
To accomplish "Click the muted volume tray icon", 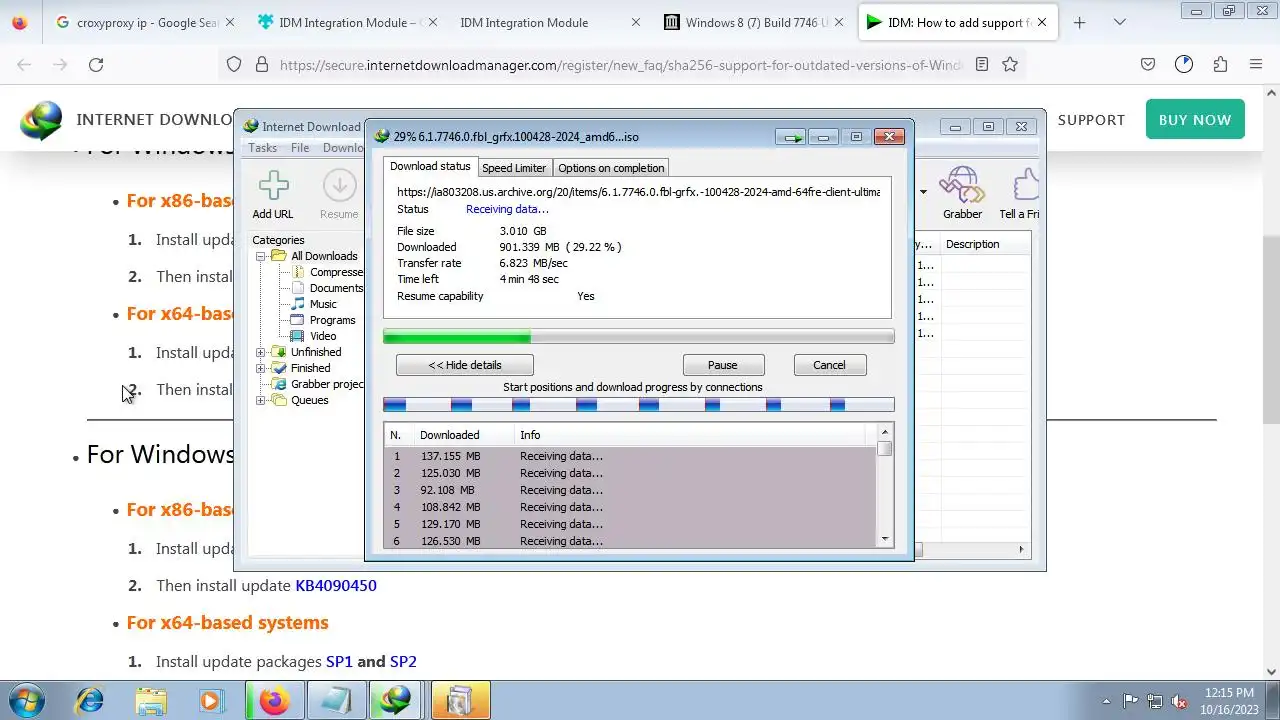I will coord(1179,701).
